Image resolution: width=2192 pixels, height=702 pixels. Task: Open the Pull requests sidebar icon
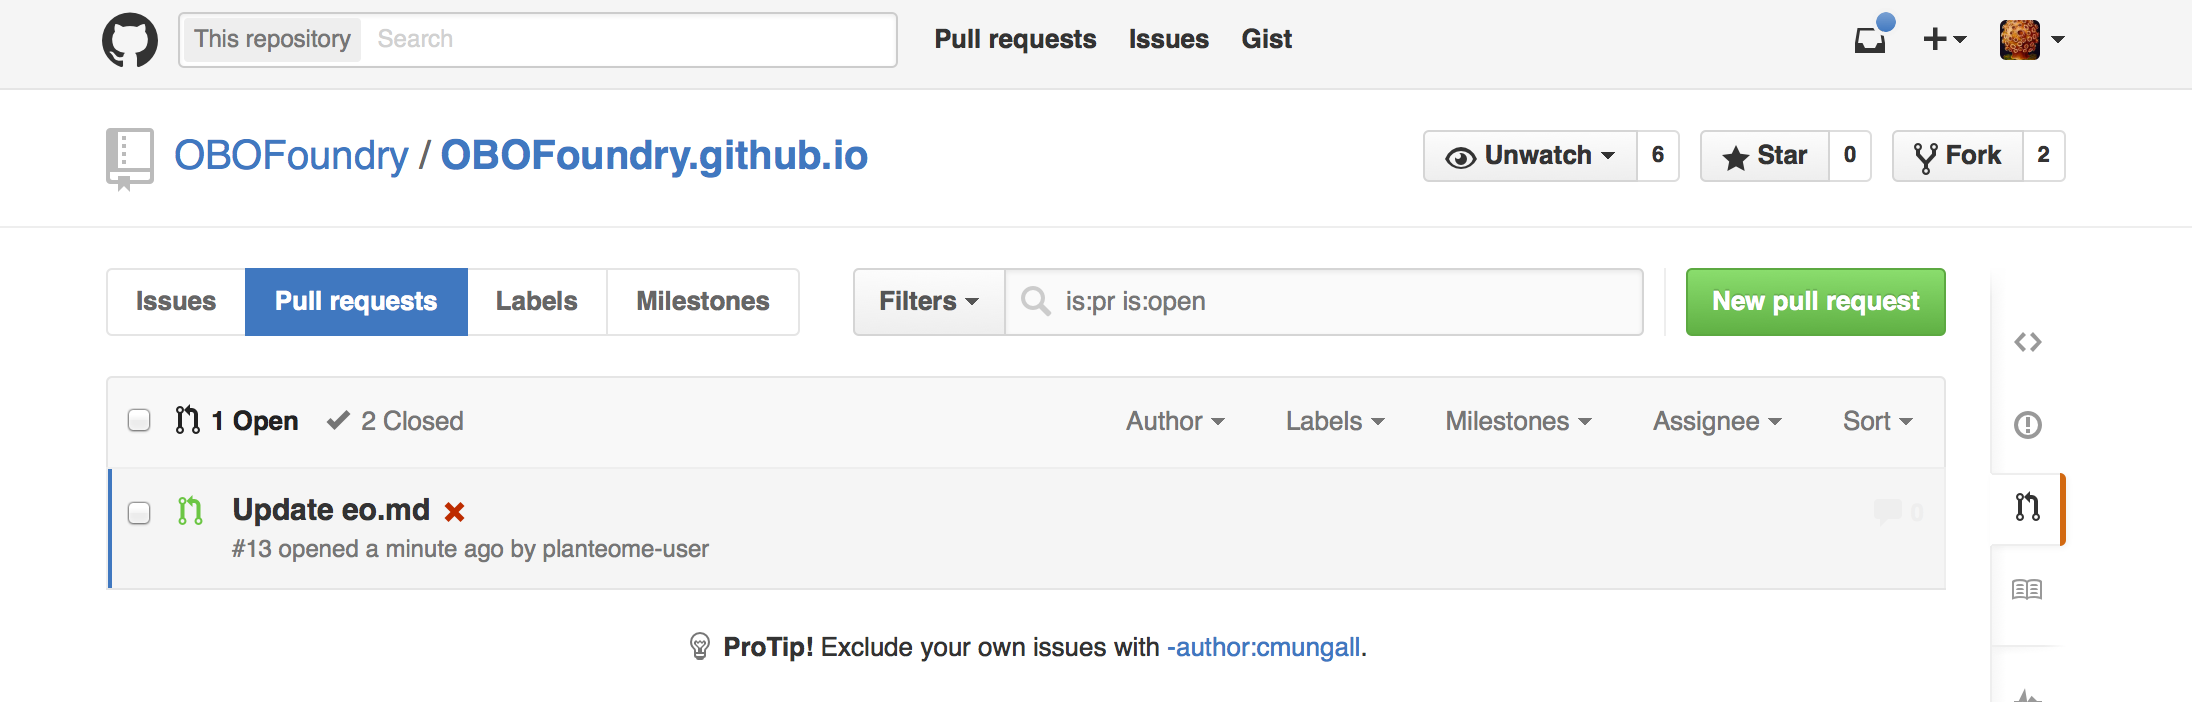2027,507
